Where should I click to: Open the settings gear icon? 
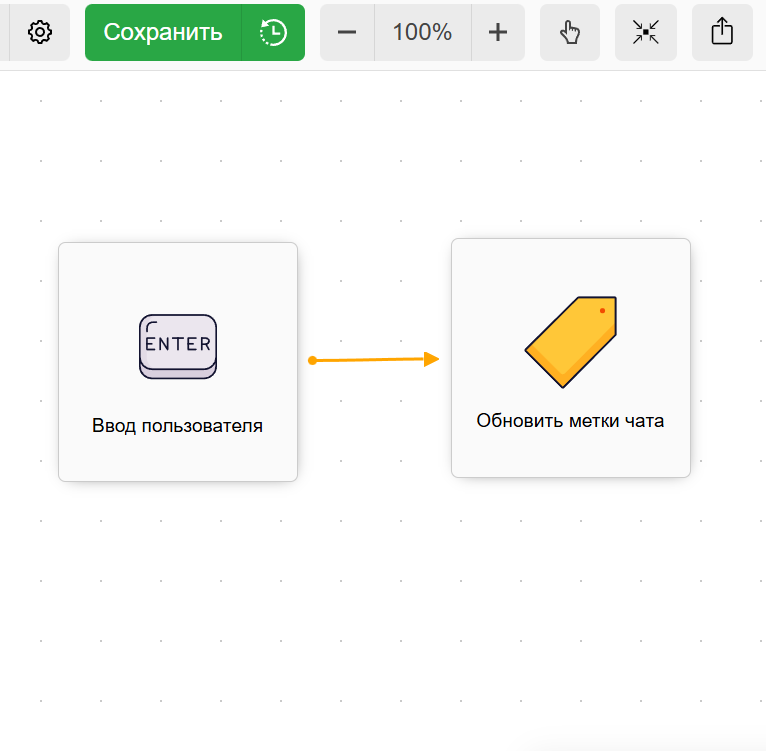39,33
